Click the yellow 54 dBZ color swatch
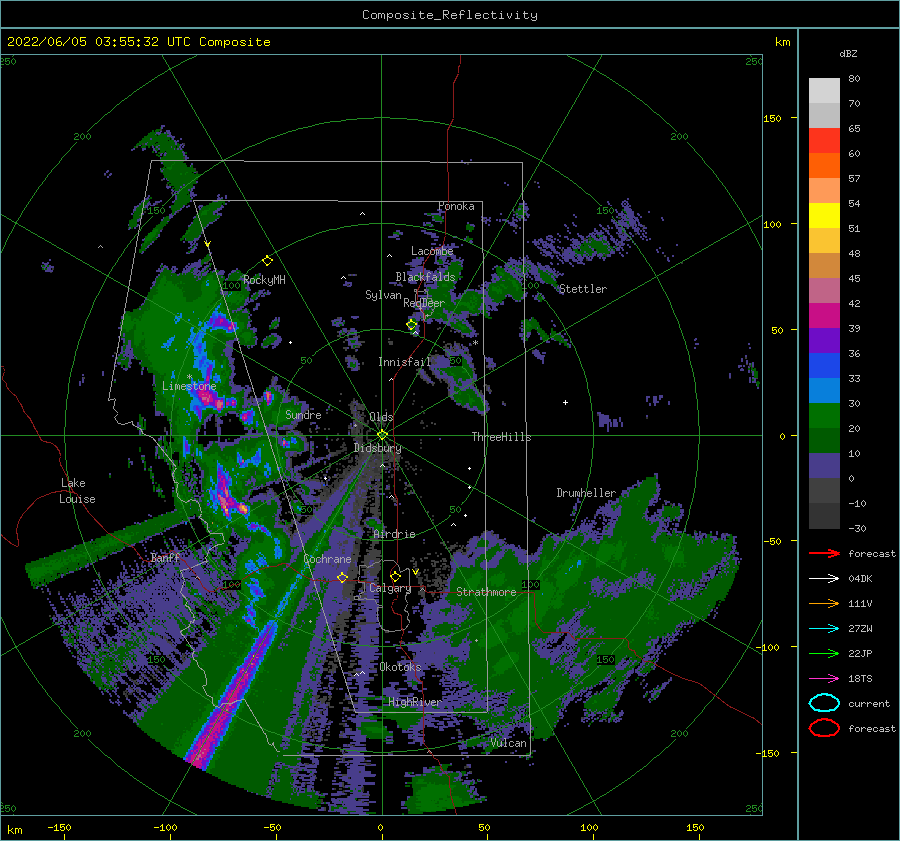The width and height of the screenshot is (900, 841). [824, 216]
